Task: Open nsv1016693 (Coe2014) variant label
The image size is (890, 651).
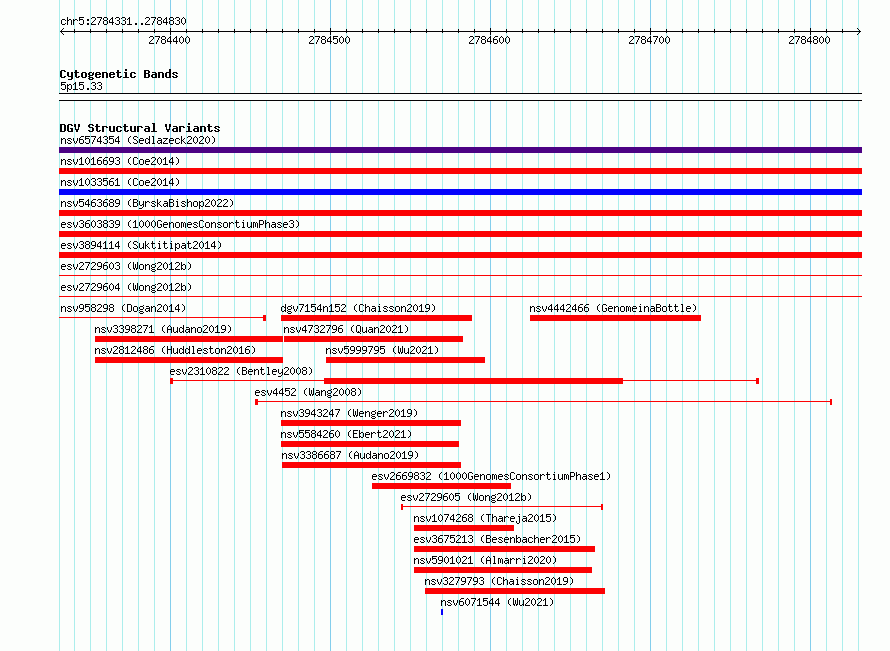Action: pyautogui.click(x=120, y=161)
